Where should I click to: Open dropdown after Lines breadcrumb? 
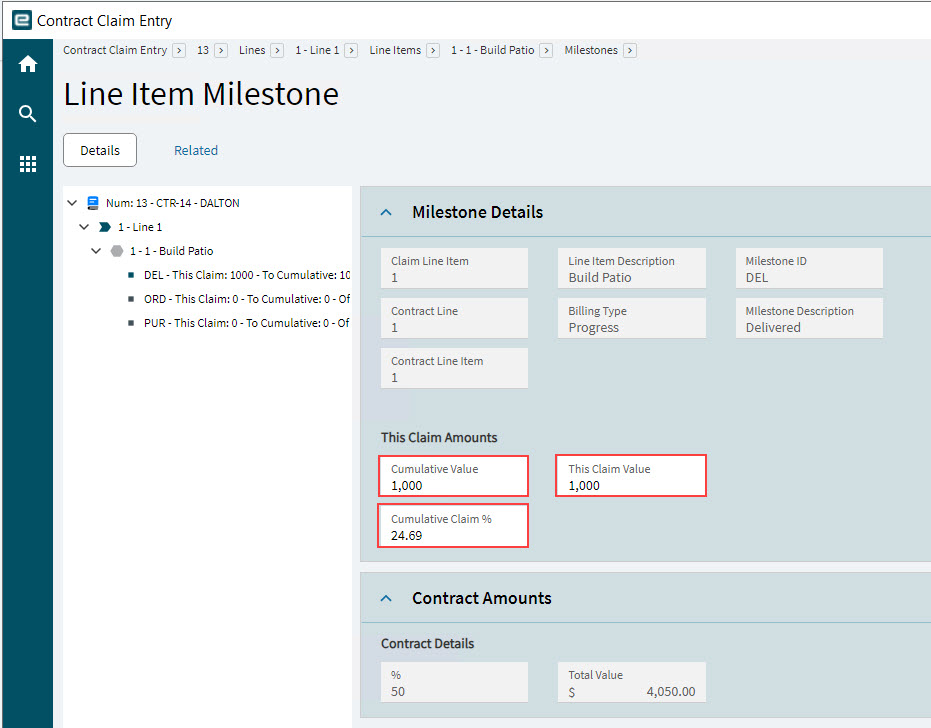pos(277,50)
